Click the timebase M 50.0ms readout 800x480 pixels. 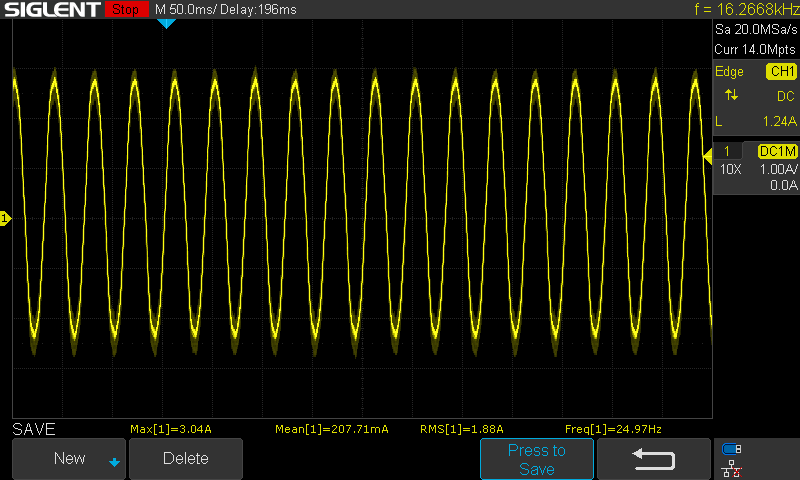tap(186, 9)
